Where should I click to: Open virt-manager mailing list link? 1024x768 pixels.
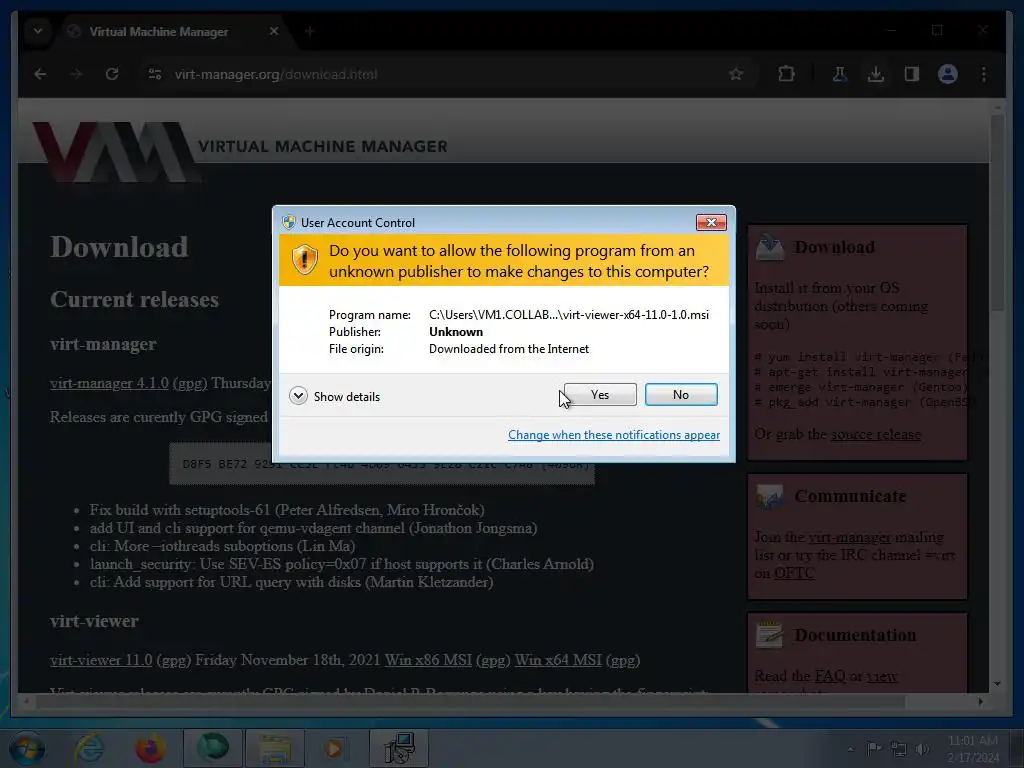[849, 537]
